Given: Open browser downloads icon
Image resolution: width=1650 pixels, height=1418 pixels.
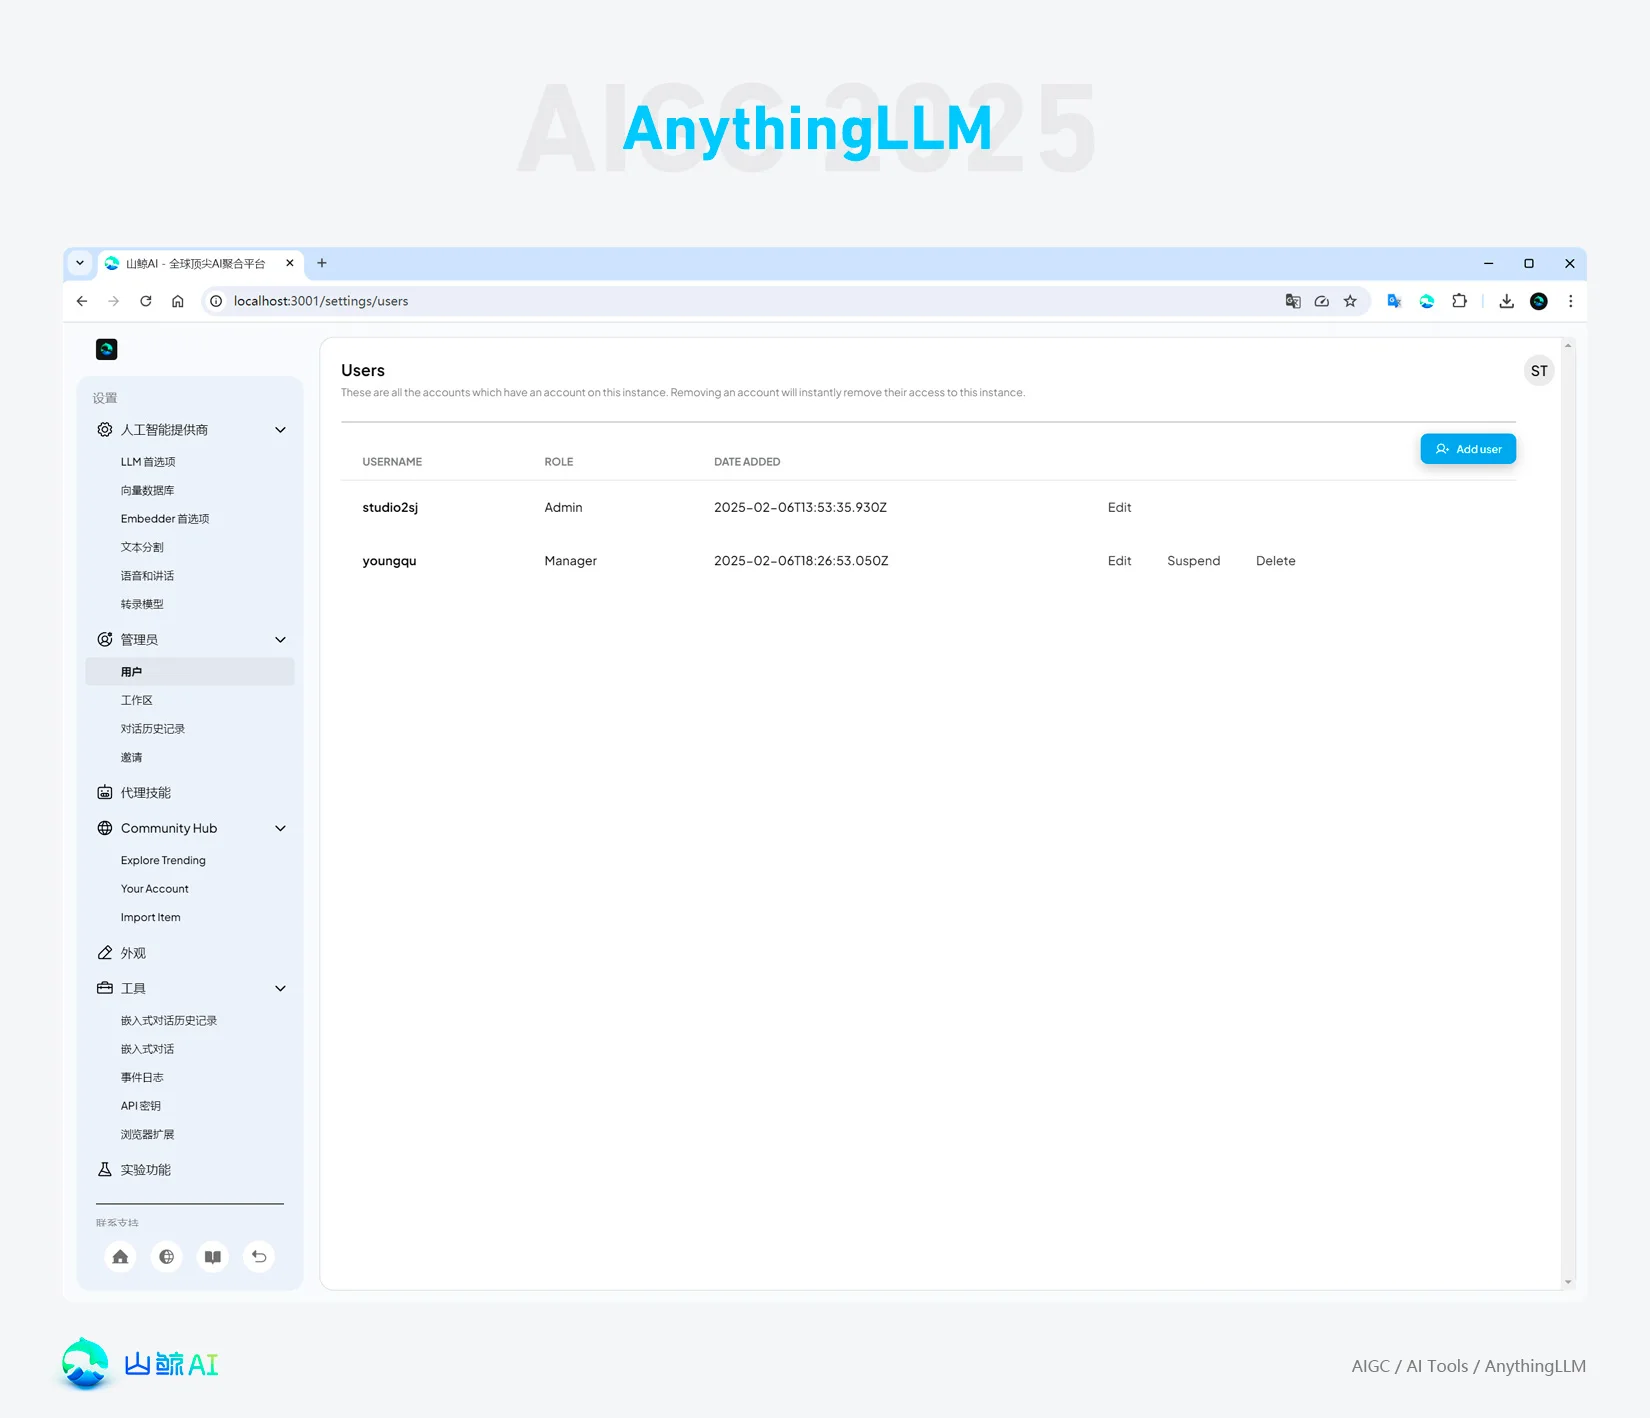Looking at the screenshot, I should (1506, 301).
